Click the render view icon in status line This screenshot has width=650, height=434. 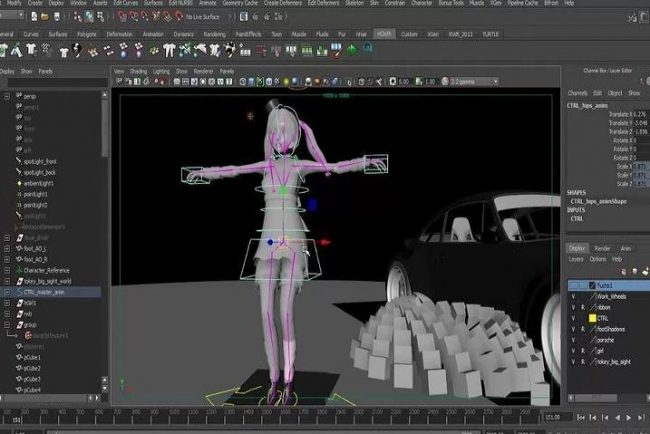[244, 17]
